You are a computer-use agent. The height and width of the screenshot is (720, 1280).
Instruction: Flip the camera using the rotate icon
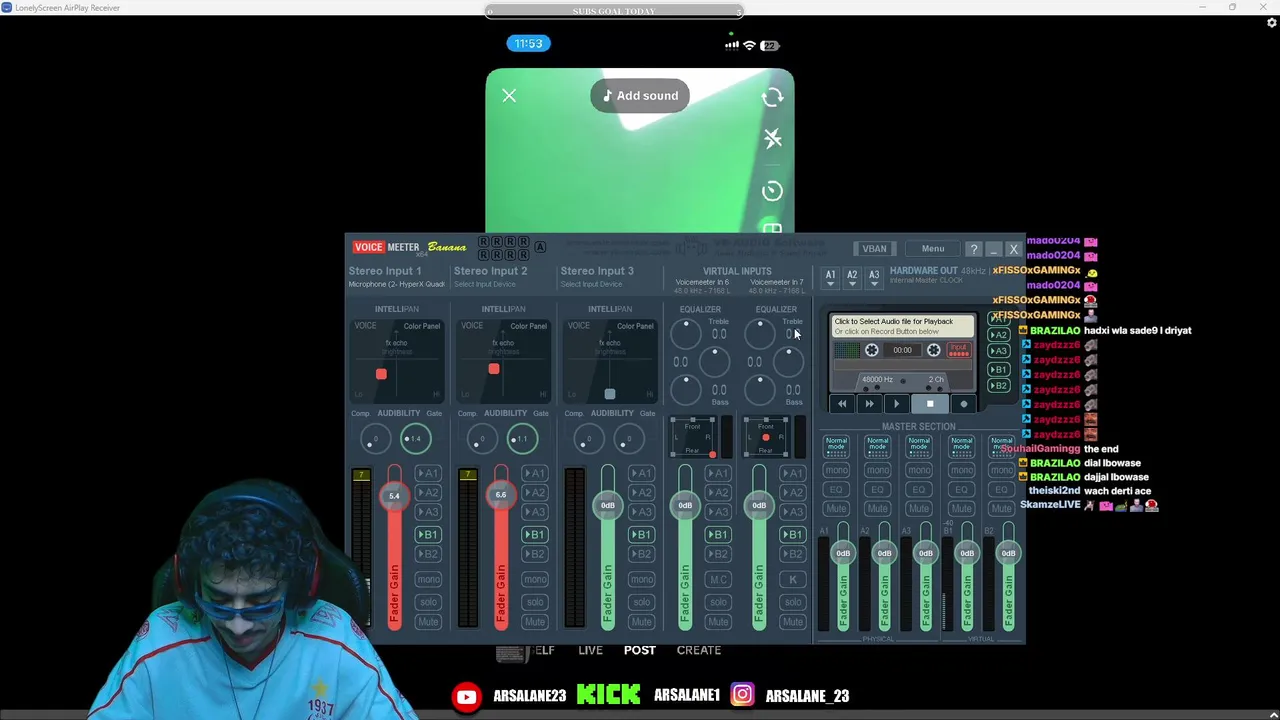click(772, 97)
